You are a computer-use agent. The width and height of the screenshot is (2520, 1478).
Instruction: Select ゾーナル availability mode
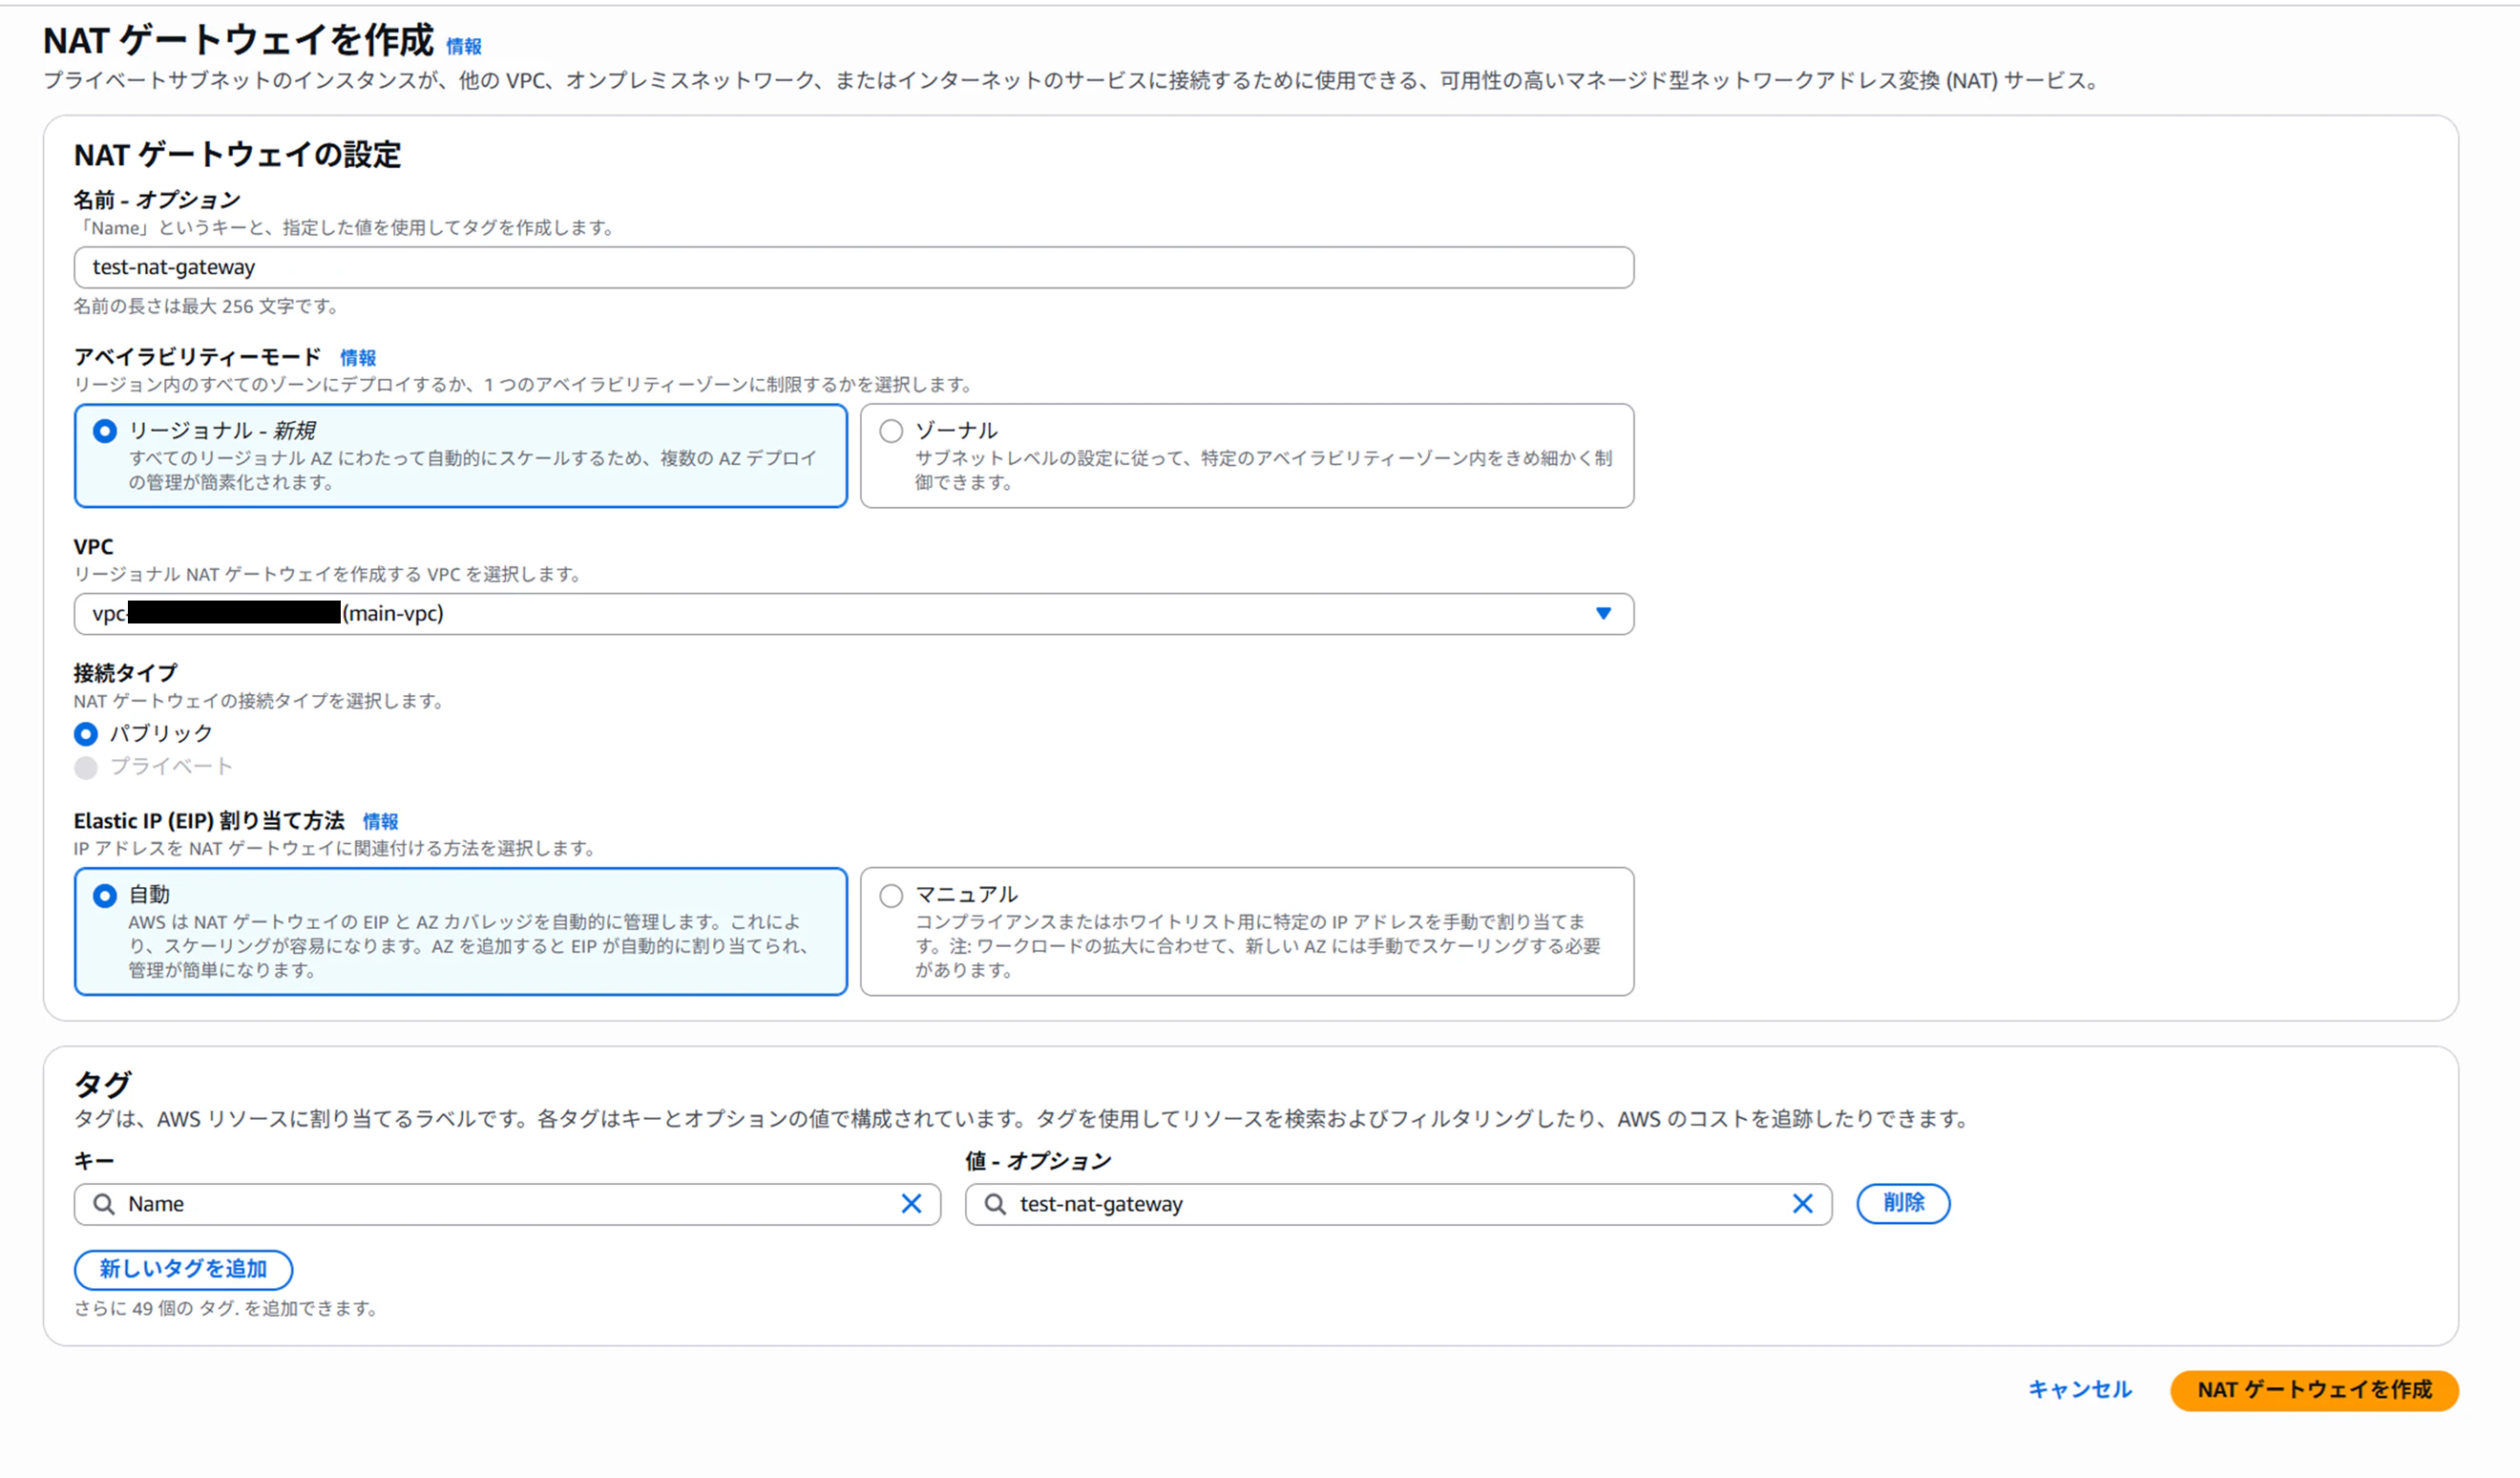click(x=891, y=432)
